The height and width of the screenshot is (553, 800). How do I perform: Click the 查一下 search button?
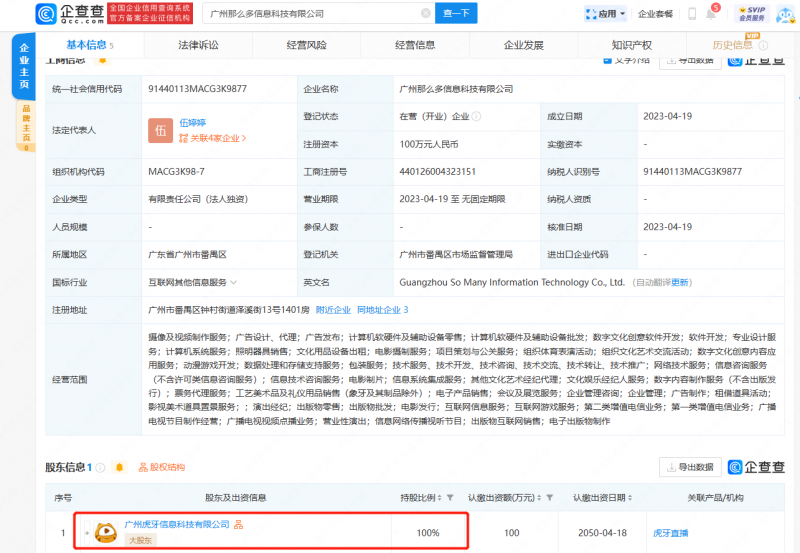click(x=456, y=13)
